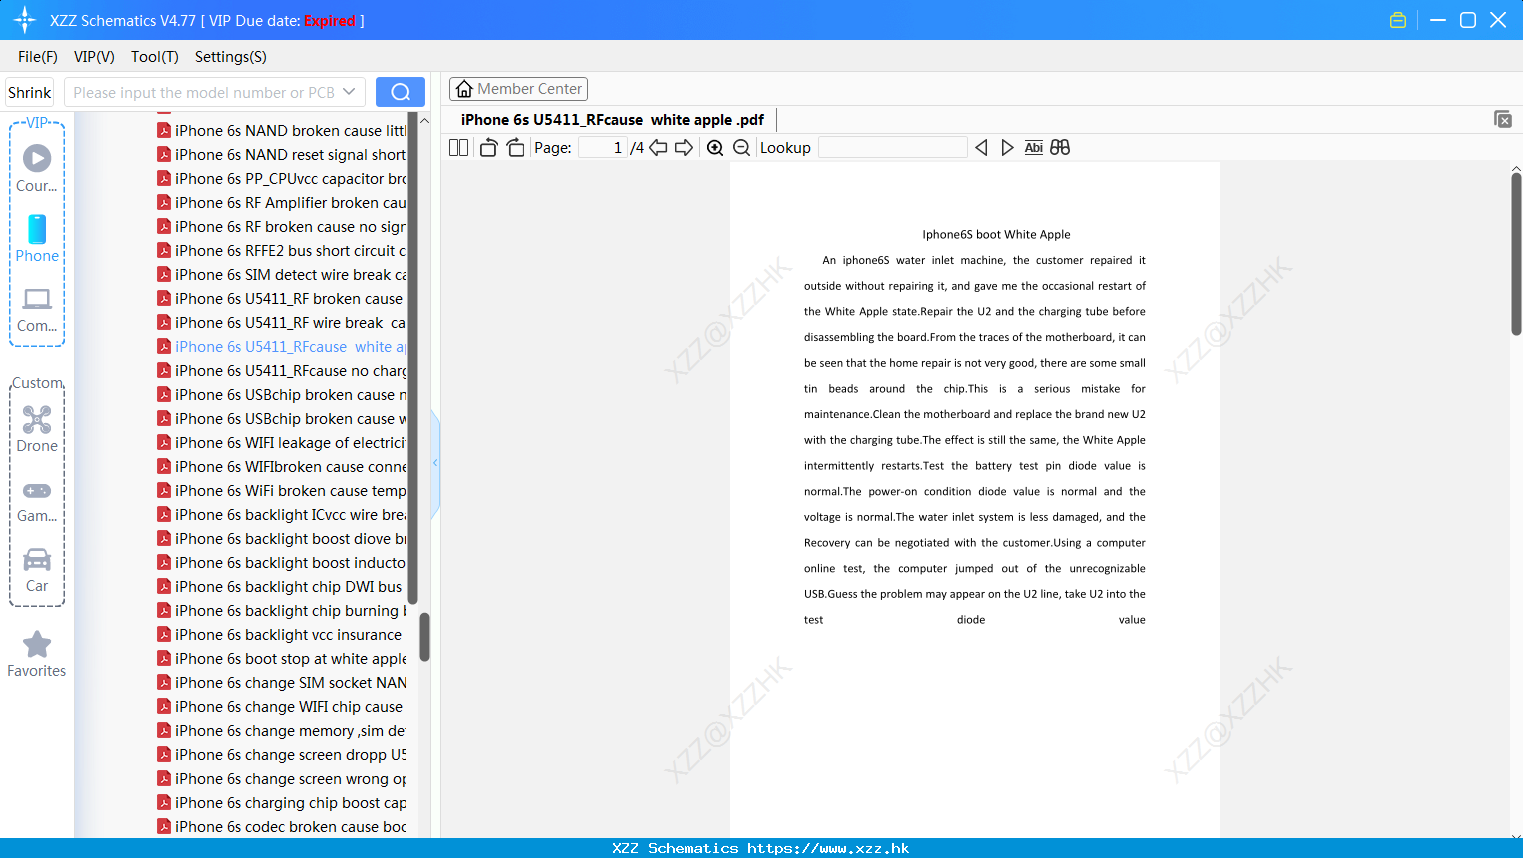Zoom out of the PDF
The height and width of the screenshot is (858, 1523).
[742, 148]
